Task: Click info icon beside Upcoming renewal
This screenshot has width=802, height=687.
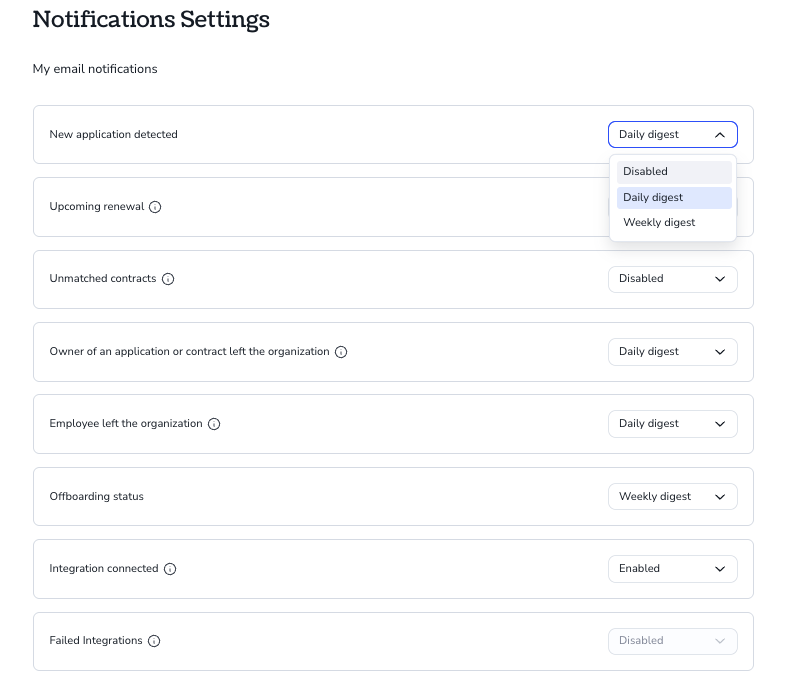Action: pyautogui.click(x=155, y=207)
